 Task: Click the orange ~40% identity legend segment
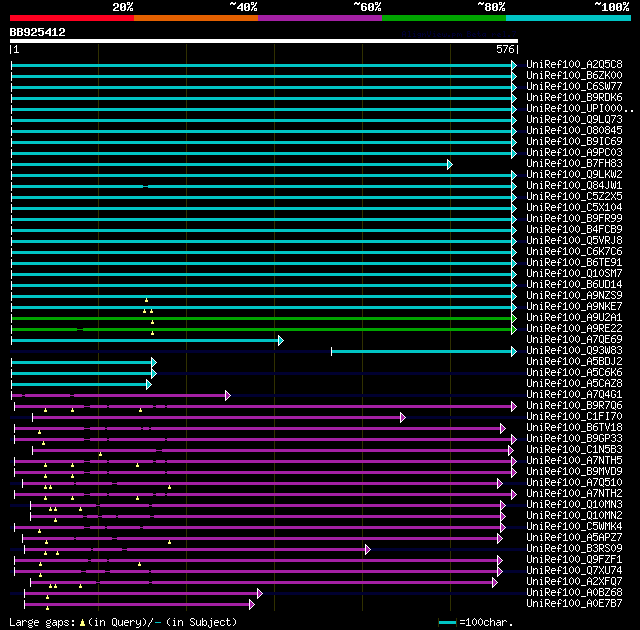coord(196,18)
